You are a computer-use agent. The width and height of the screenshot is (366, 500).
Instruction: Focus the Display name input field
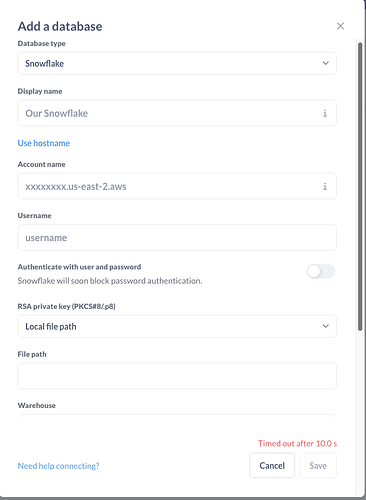pyautogui.click(x=177, y=113)
